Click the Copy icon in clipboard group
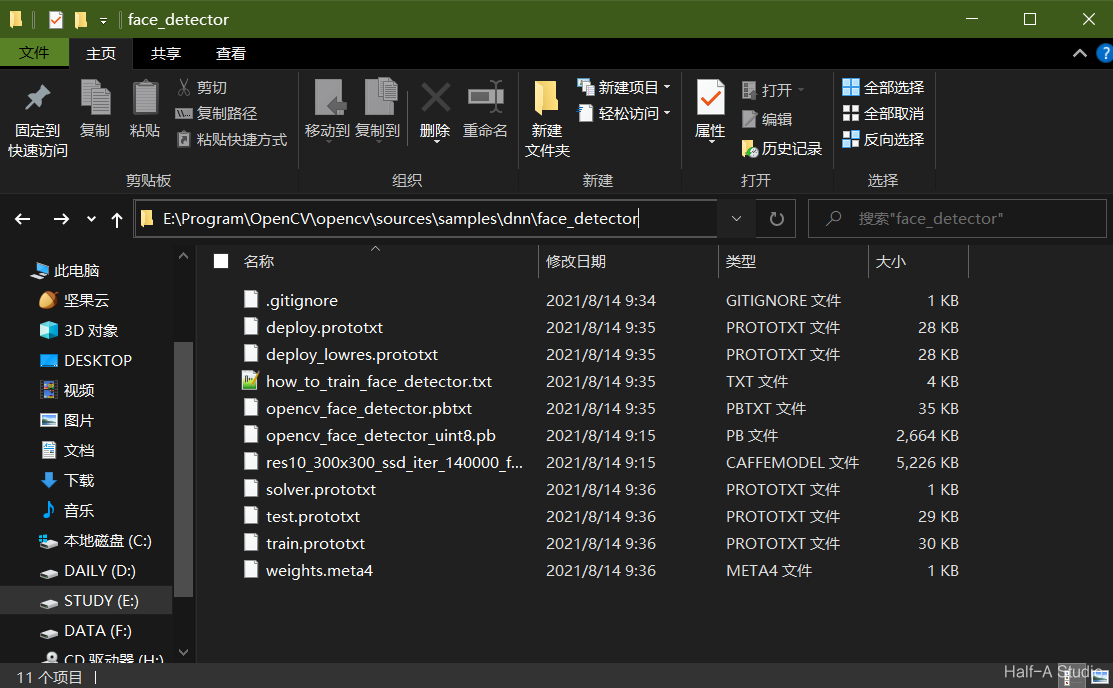This screenshot has width=1113, height=688. [x=95, y=97]
